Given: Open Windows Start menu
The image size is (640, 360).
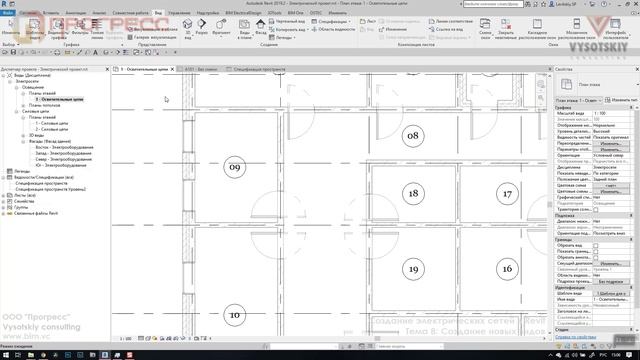Looking at the screenshot, I should coord(5,355).
